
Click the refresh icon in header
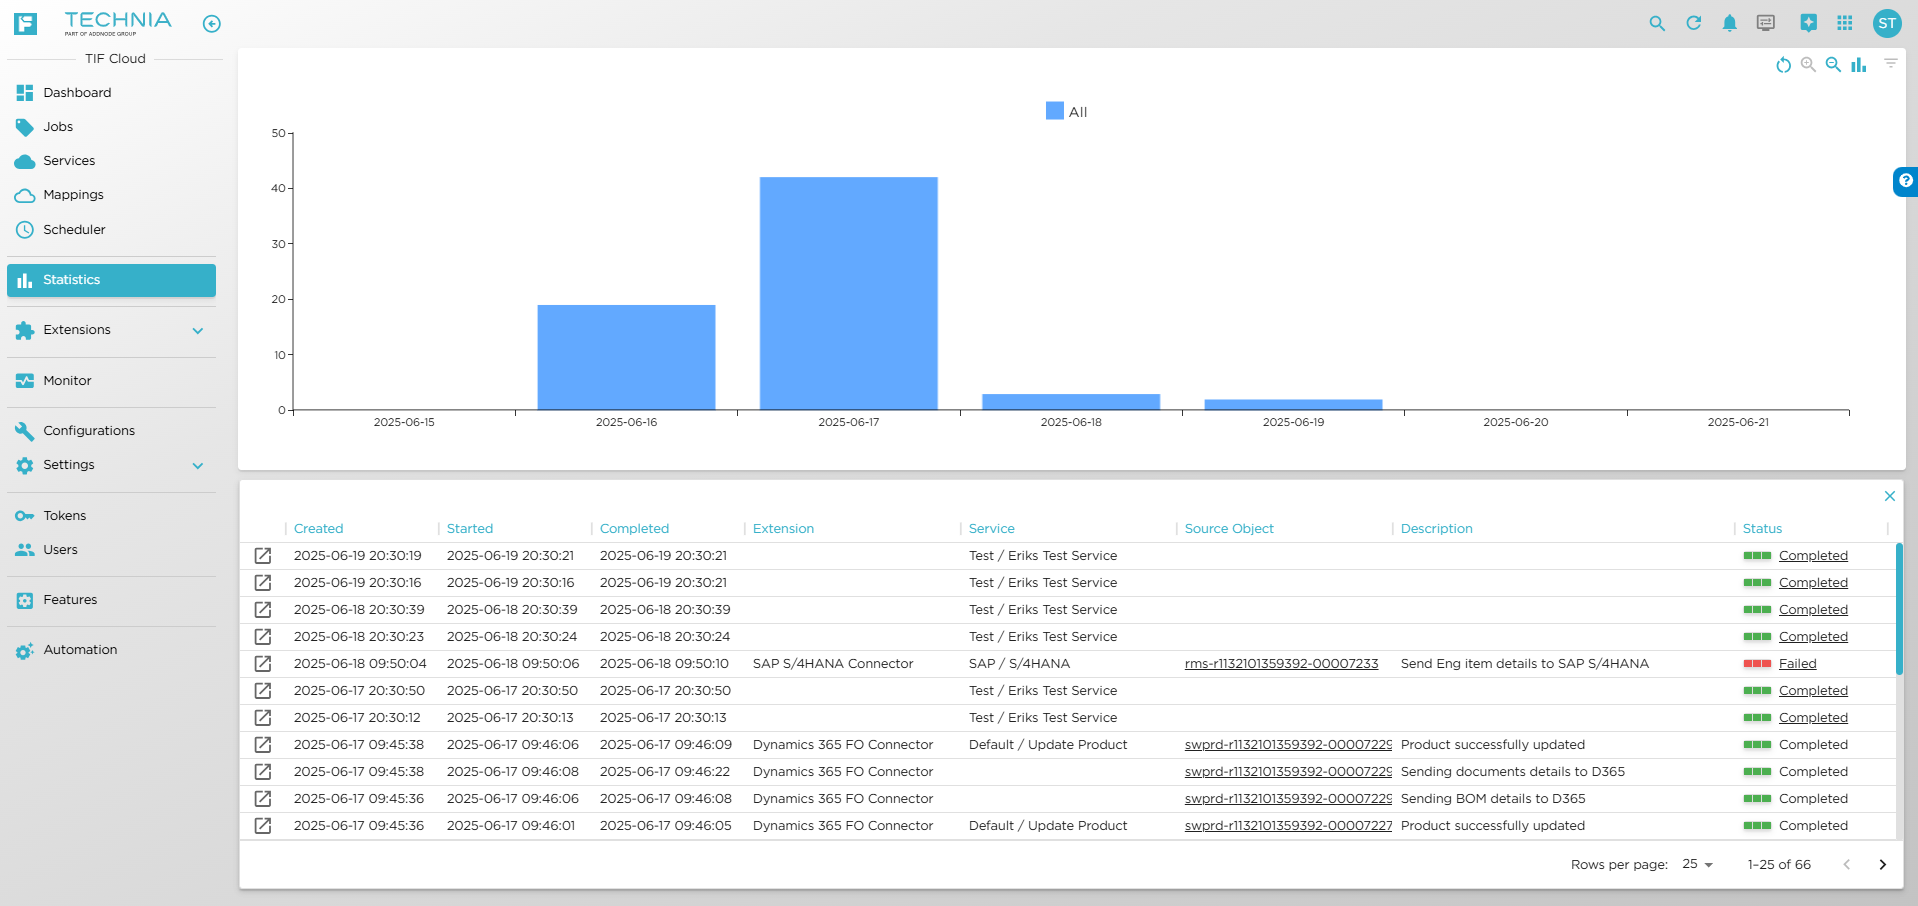[1693, 23]
